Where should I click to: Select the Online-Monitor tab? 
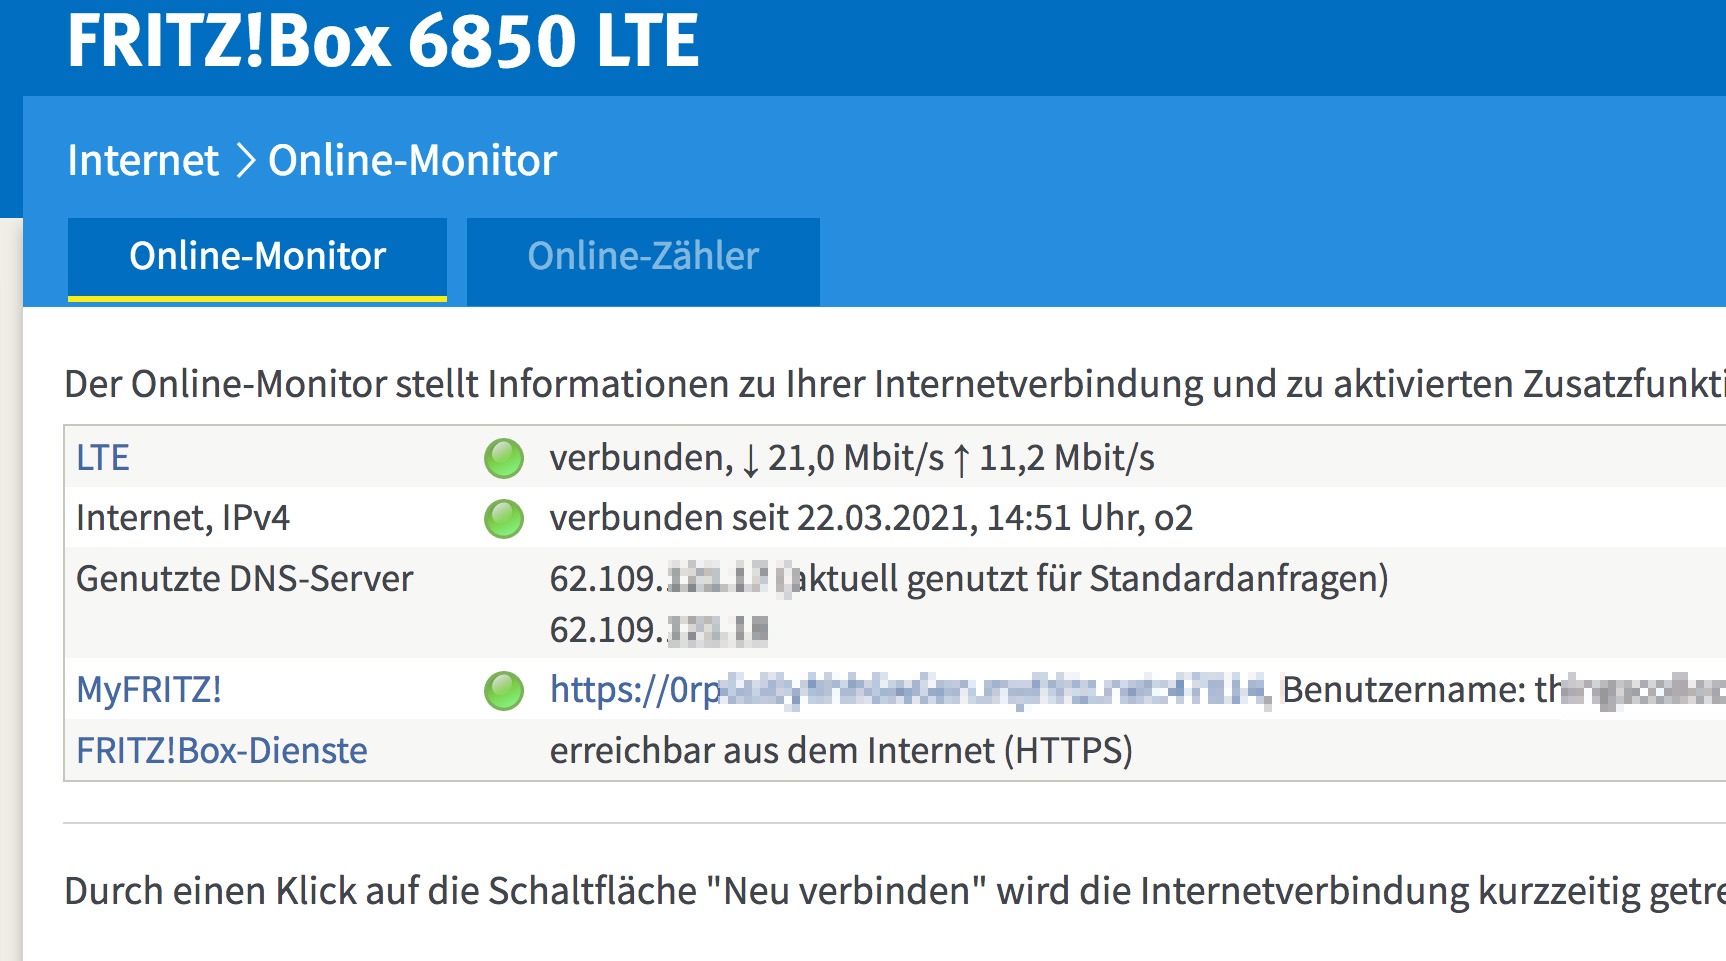tap(257, 257)
